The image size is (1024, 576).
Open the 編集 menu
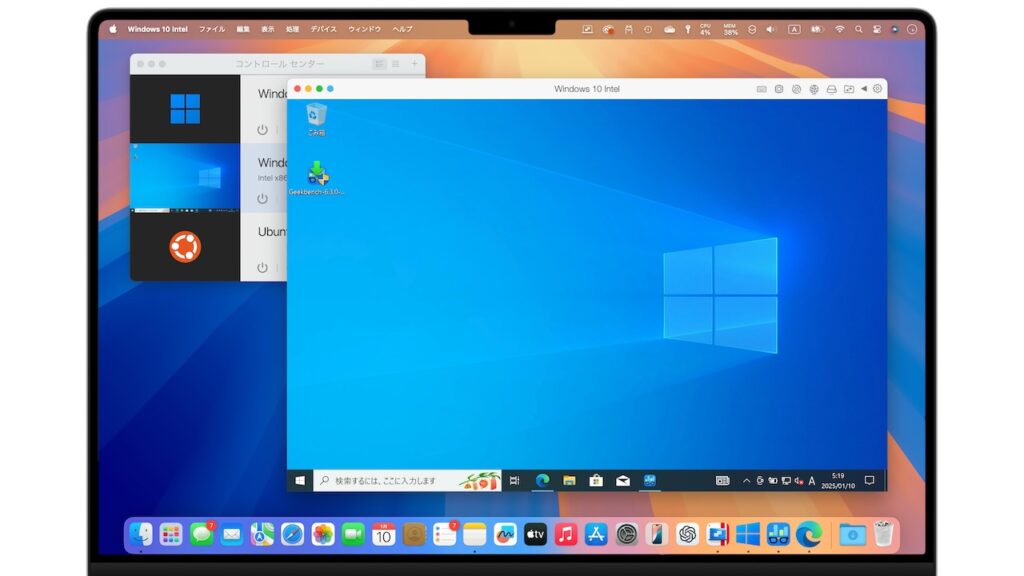point(243,29)
